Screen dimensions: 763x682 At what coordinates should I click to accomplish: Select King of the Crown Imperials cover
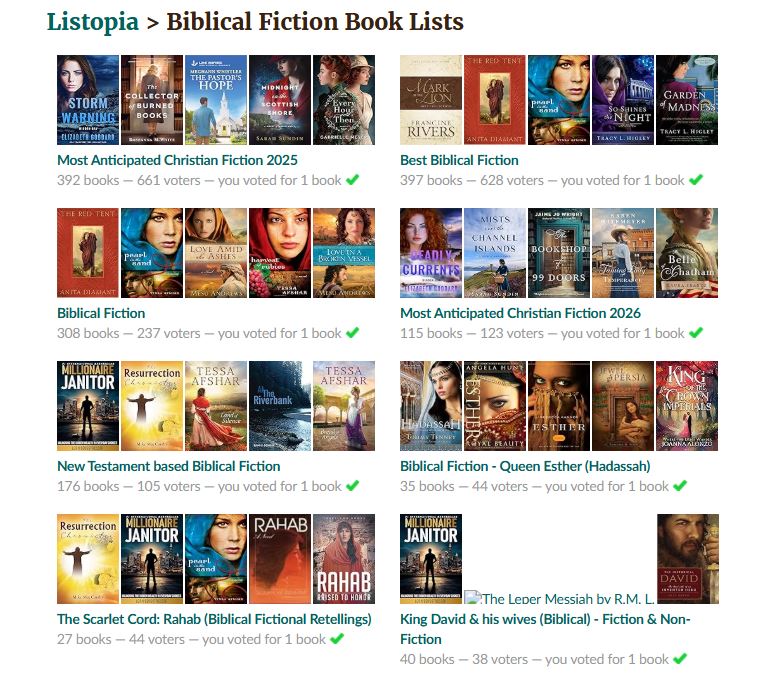[687, 406]
